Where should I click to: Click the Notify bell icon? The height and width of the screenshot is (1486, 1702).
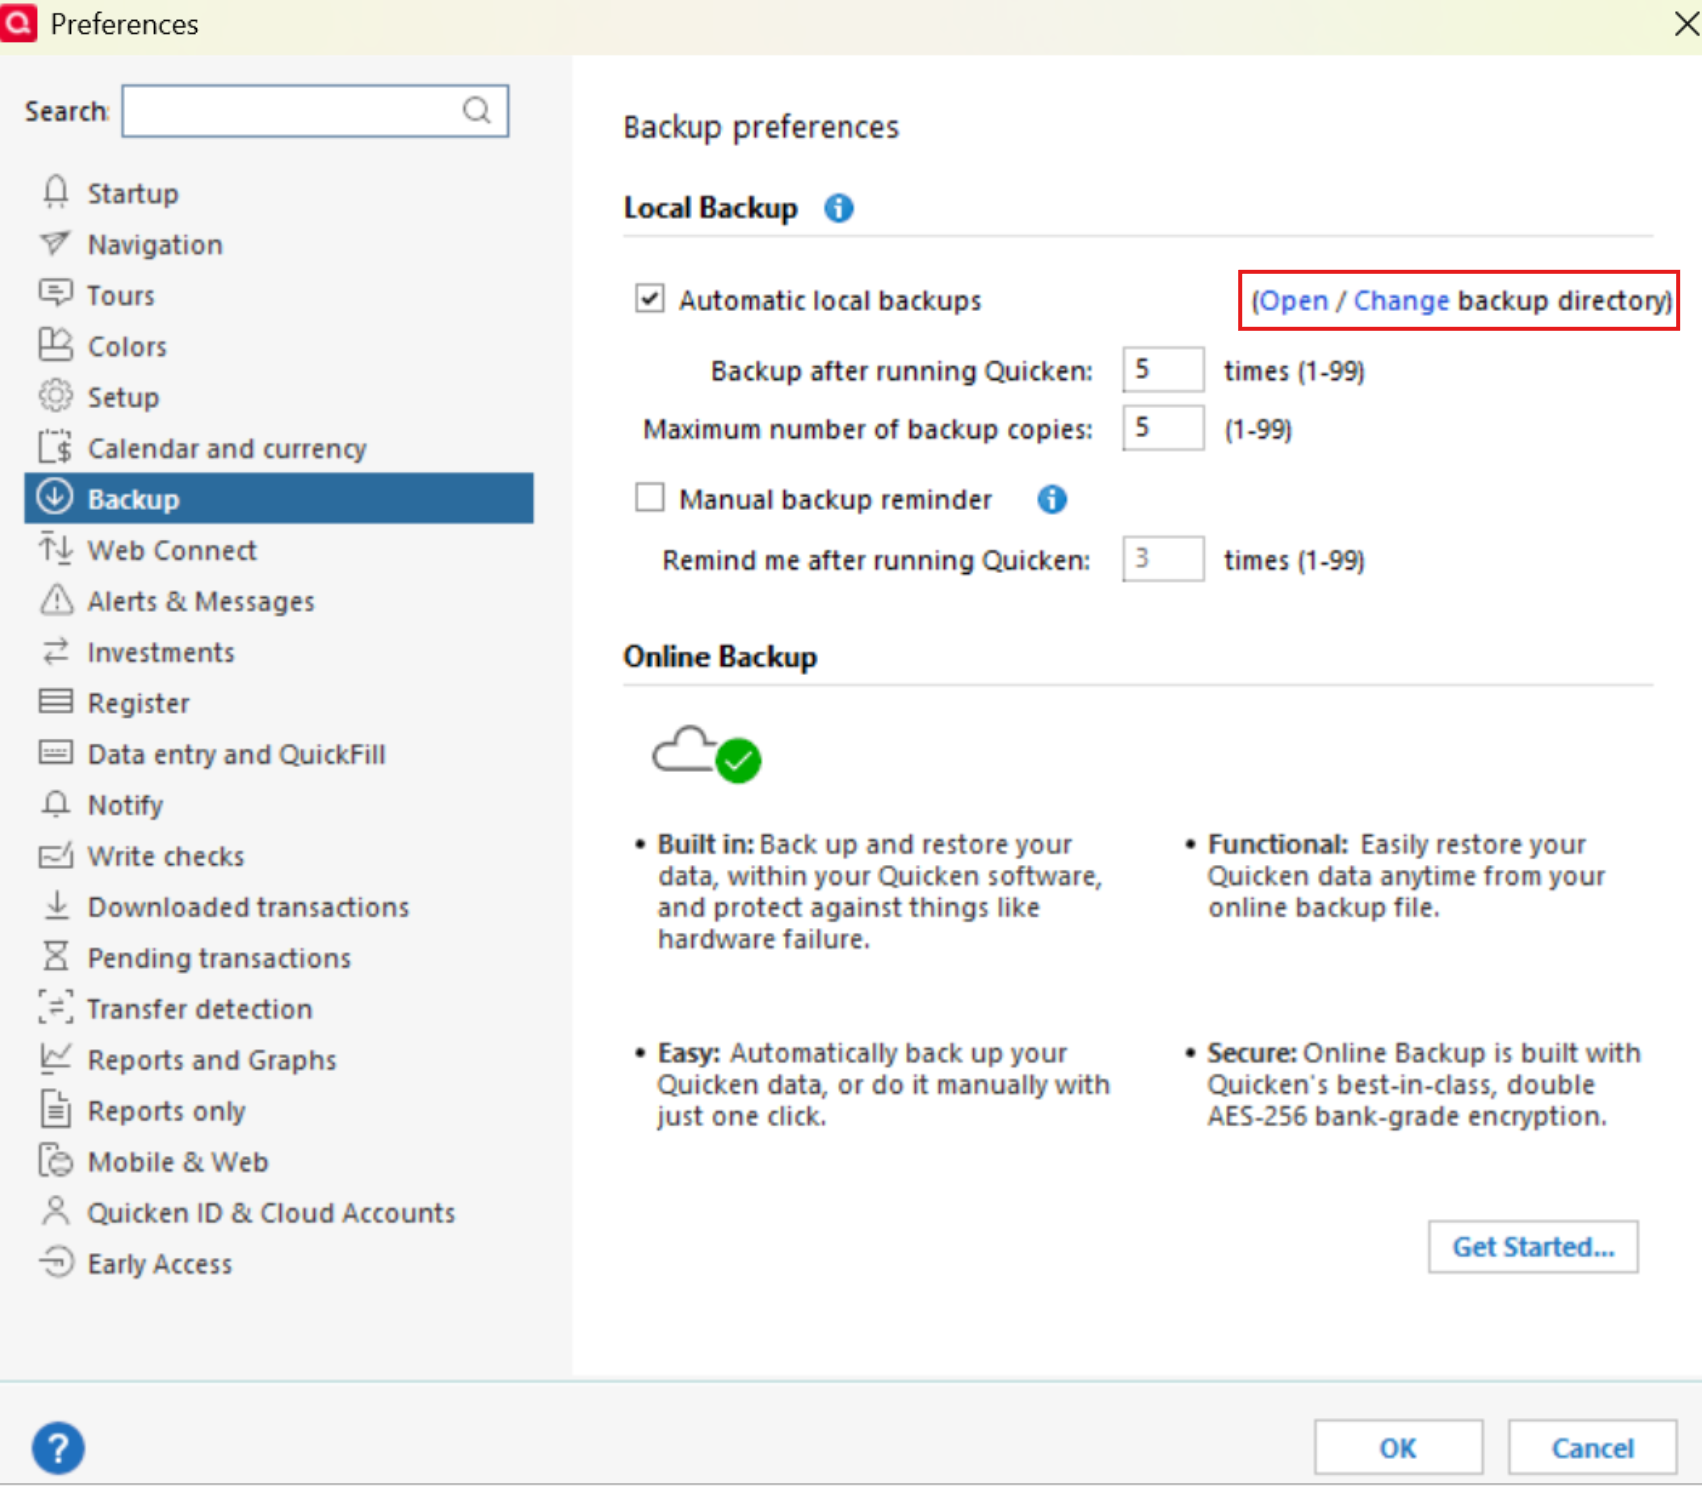click(56, 804)
